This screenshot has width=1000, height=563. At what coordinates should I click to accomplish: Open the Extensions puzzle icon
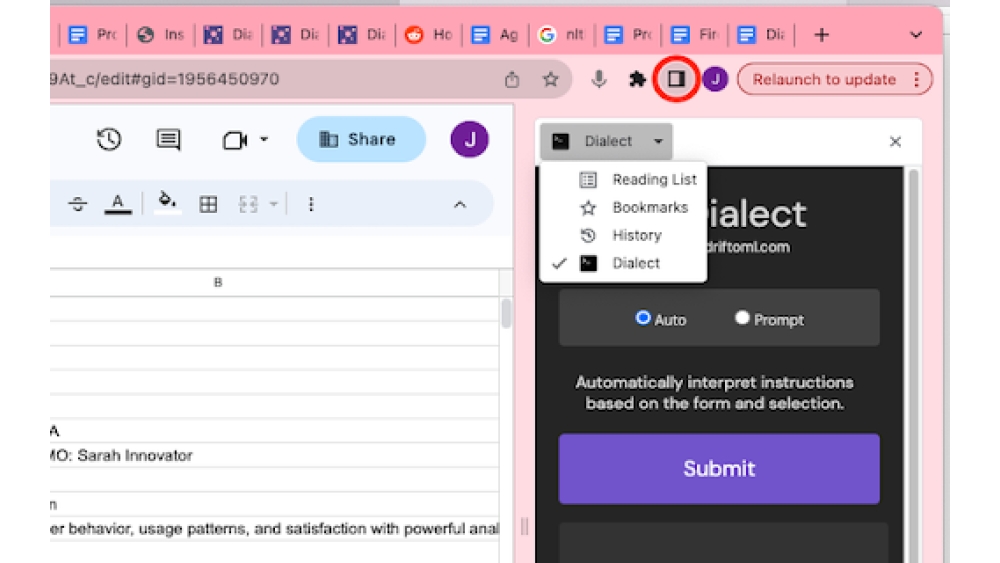637,79
